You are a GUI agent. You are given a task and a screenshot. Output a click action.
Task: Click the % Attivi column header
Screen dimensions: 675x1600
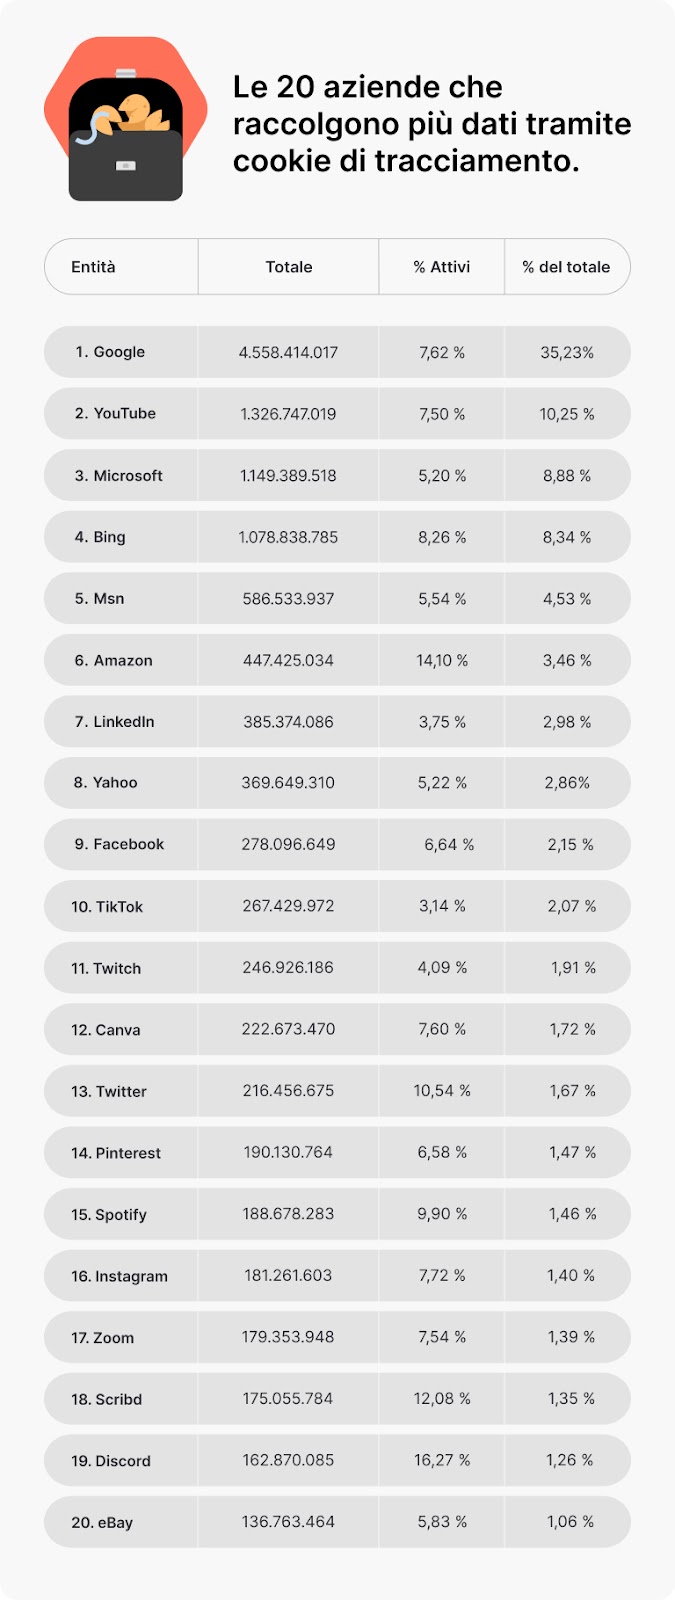coord(442,267)
